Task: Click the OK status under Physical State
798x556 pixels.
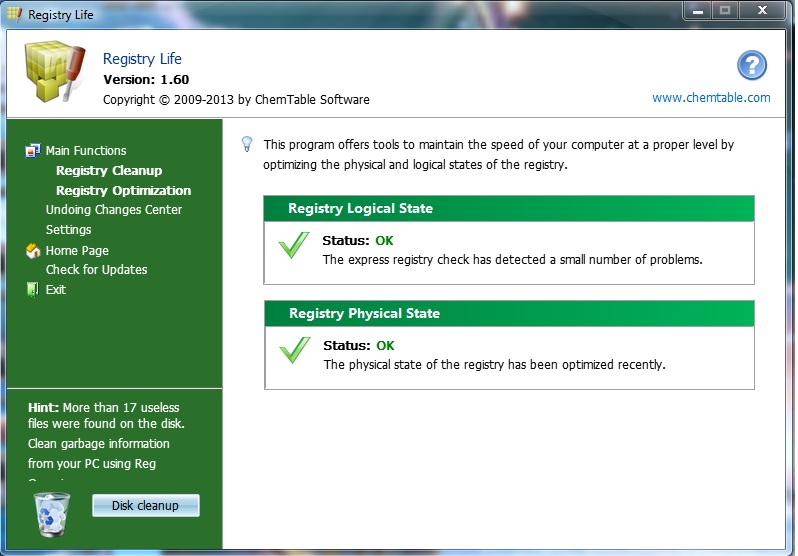Action: click(385, 346)
